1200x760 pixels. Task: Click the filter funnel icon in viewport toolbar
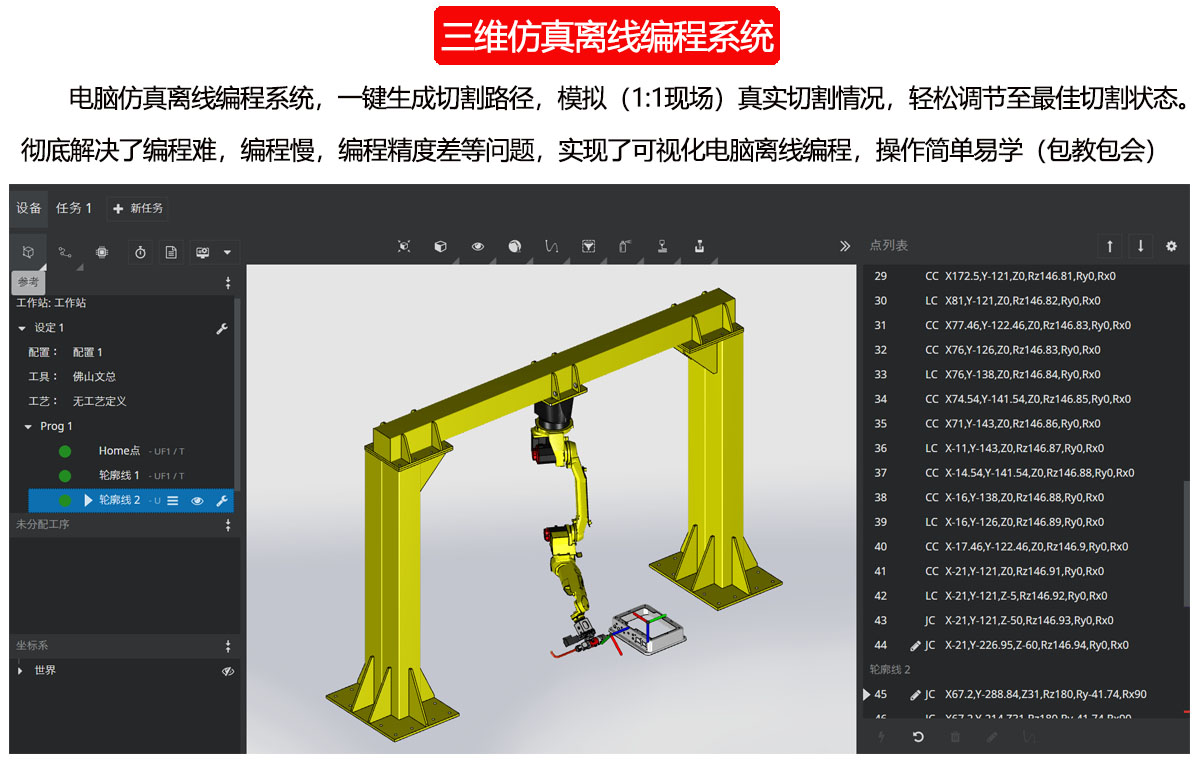pos(588,246)
